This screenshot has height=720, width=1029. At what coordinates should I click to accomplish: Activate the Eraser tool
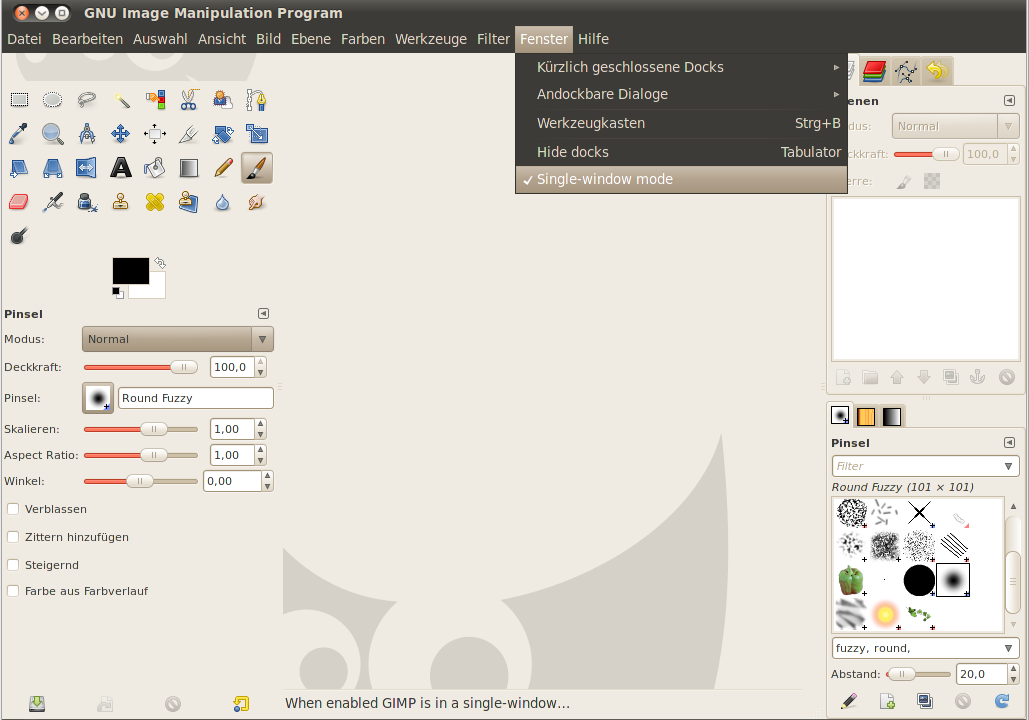18,201
